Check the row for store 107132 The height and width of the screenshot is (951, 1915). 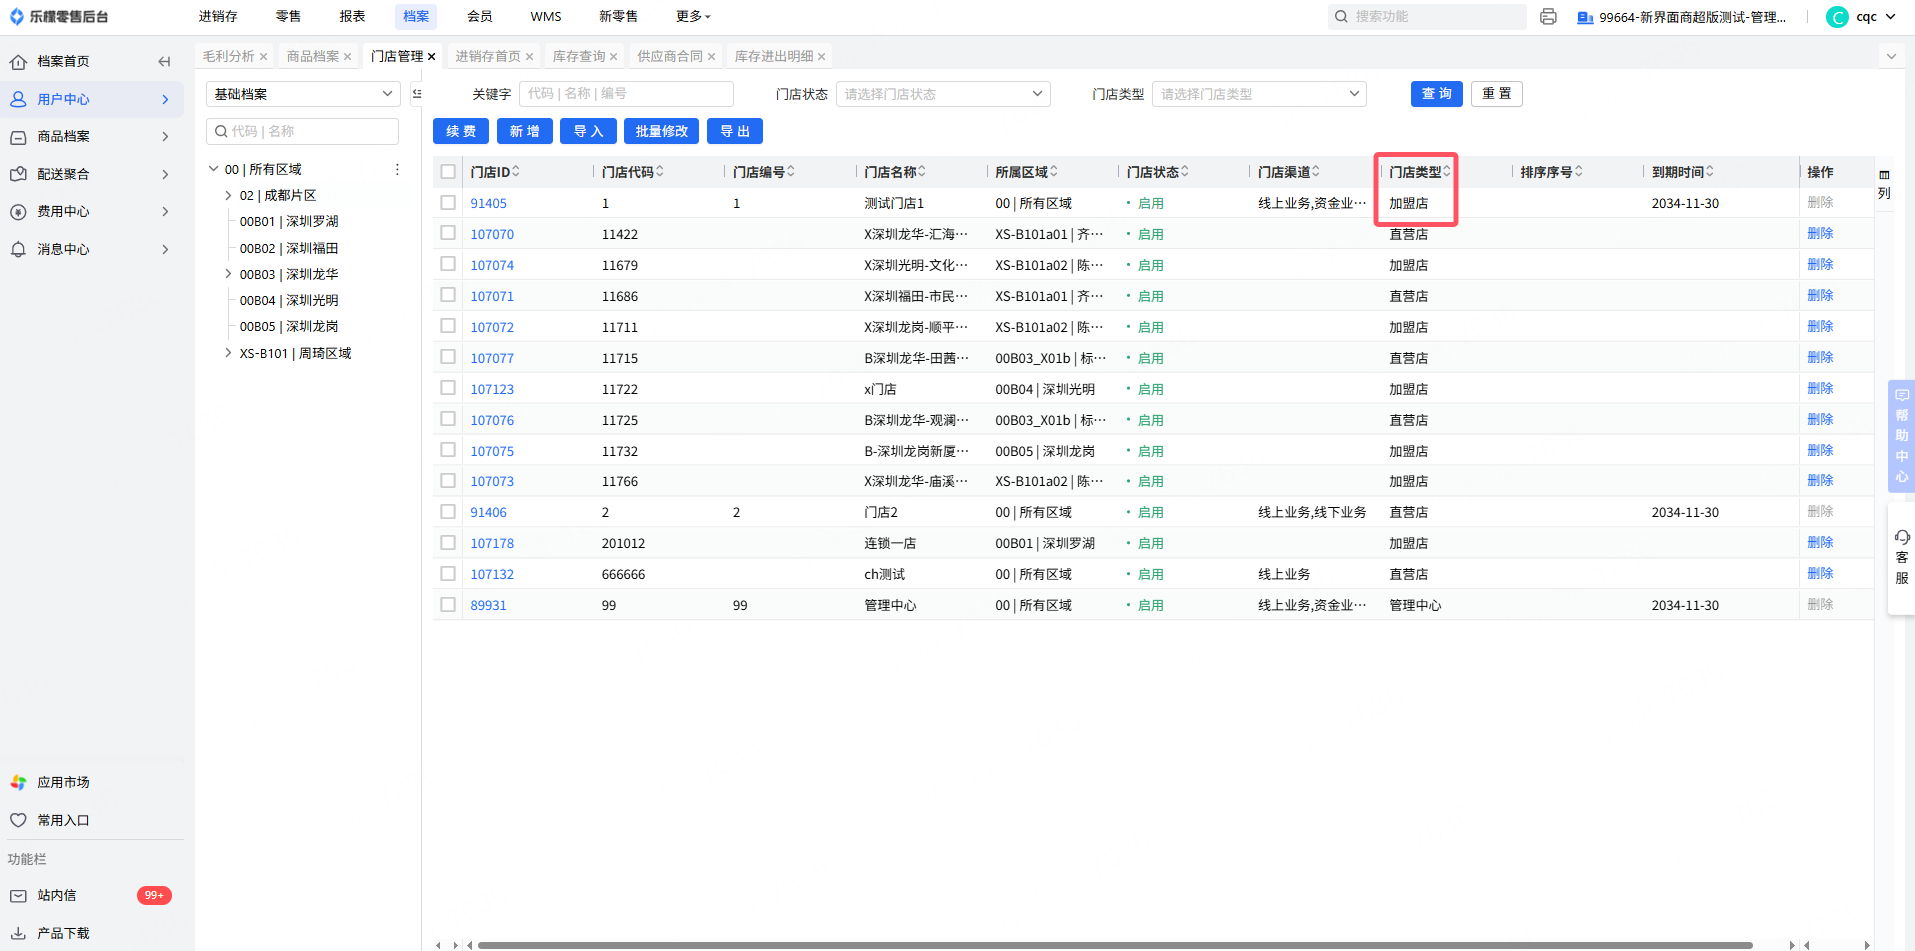tap(448, 574)
